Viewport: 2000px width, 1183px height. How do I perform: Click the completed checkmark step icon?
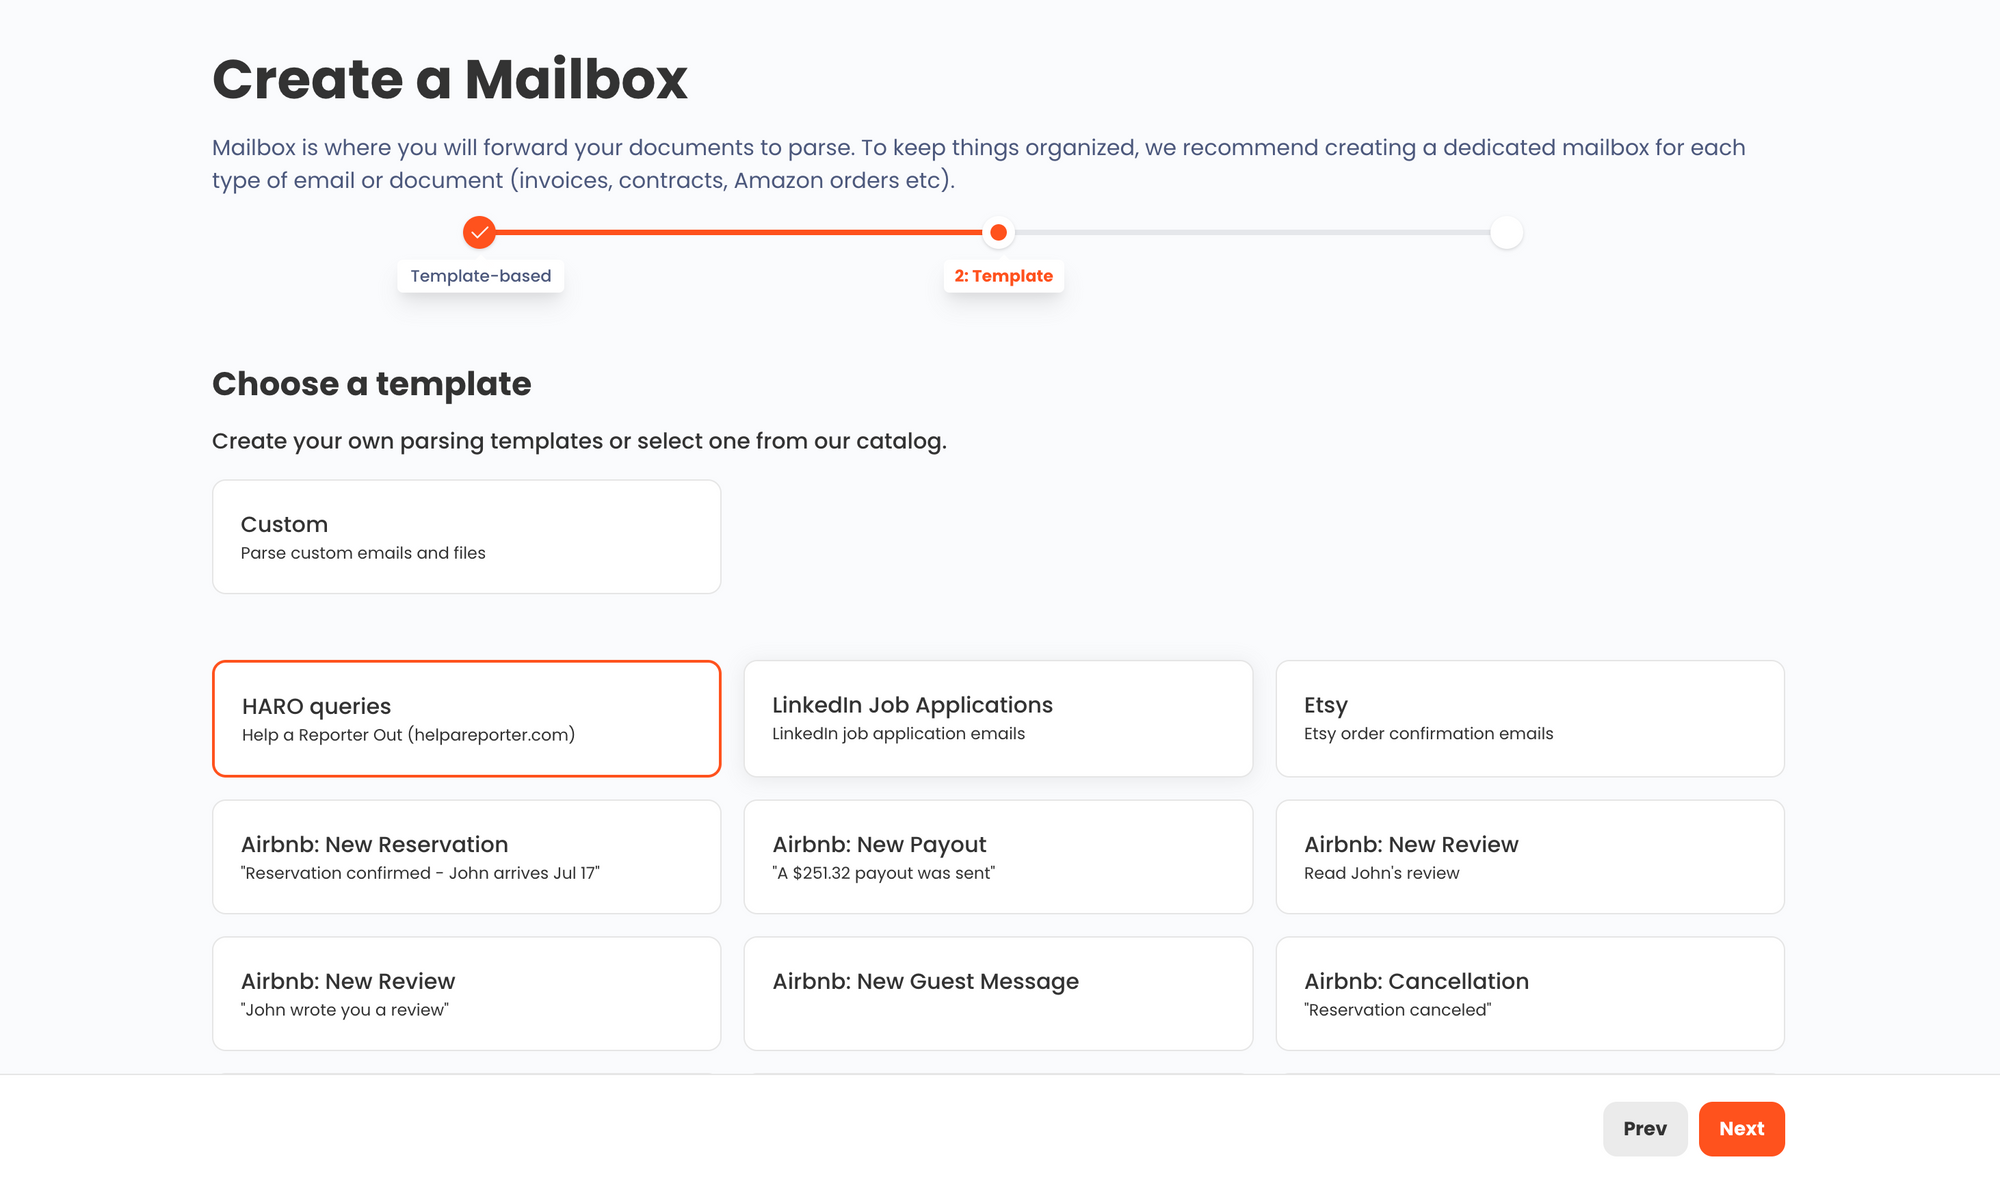point(479,232)
